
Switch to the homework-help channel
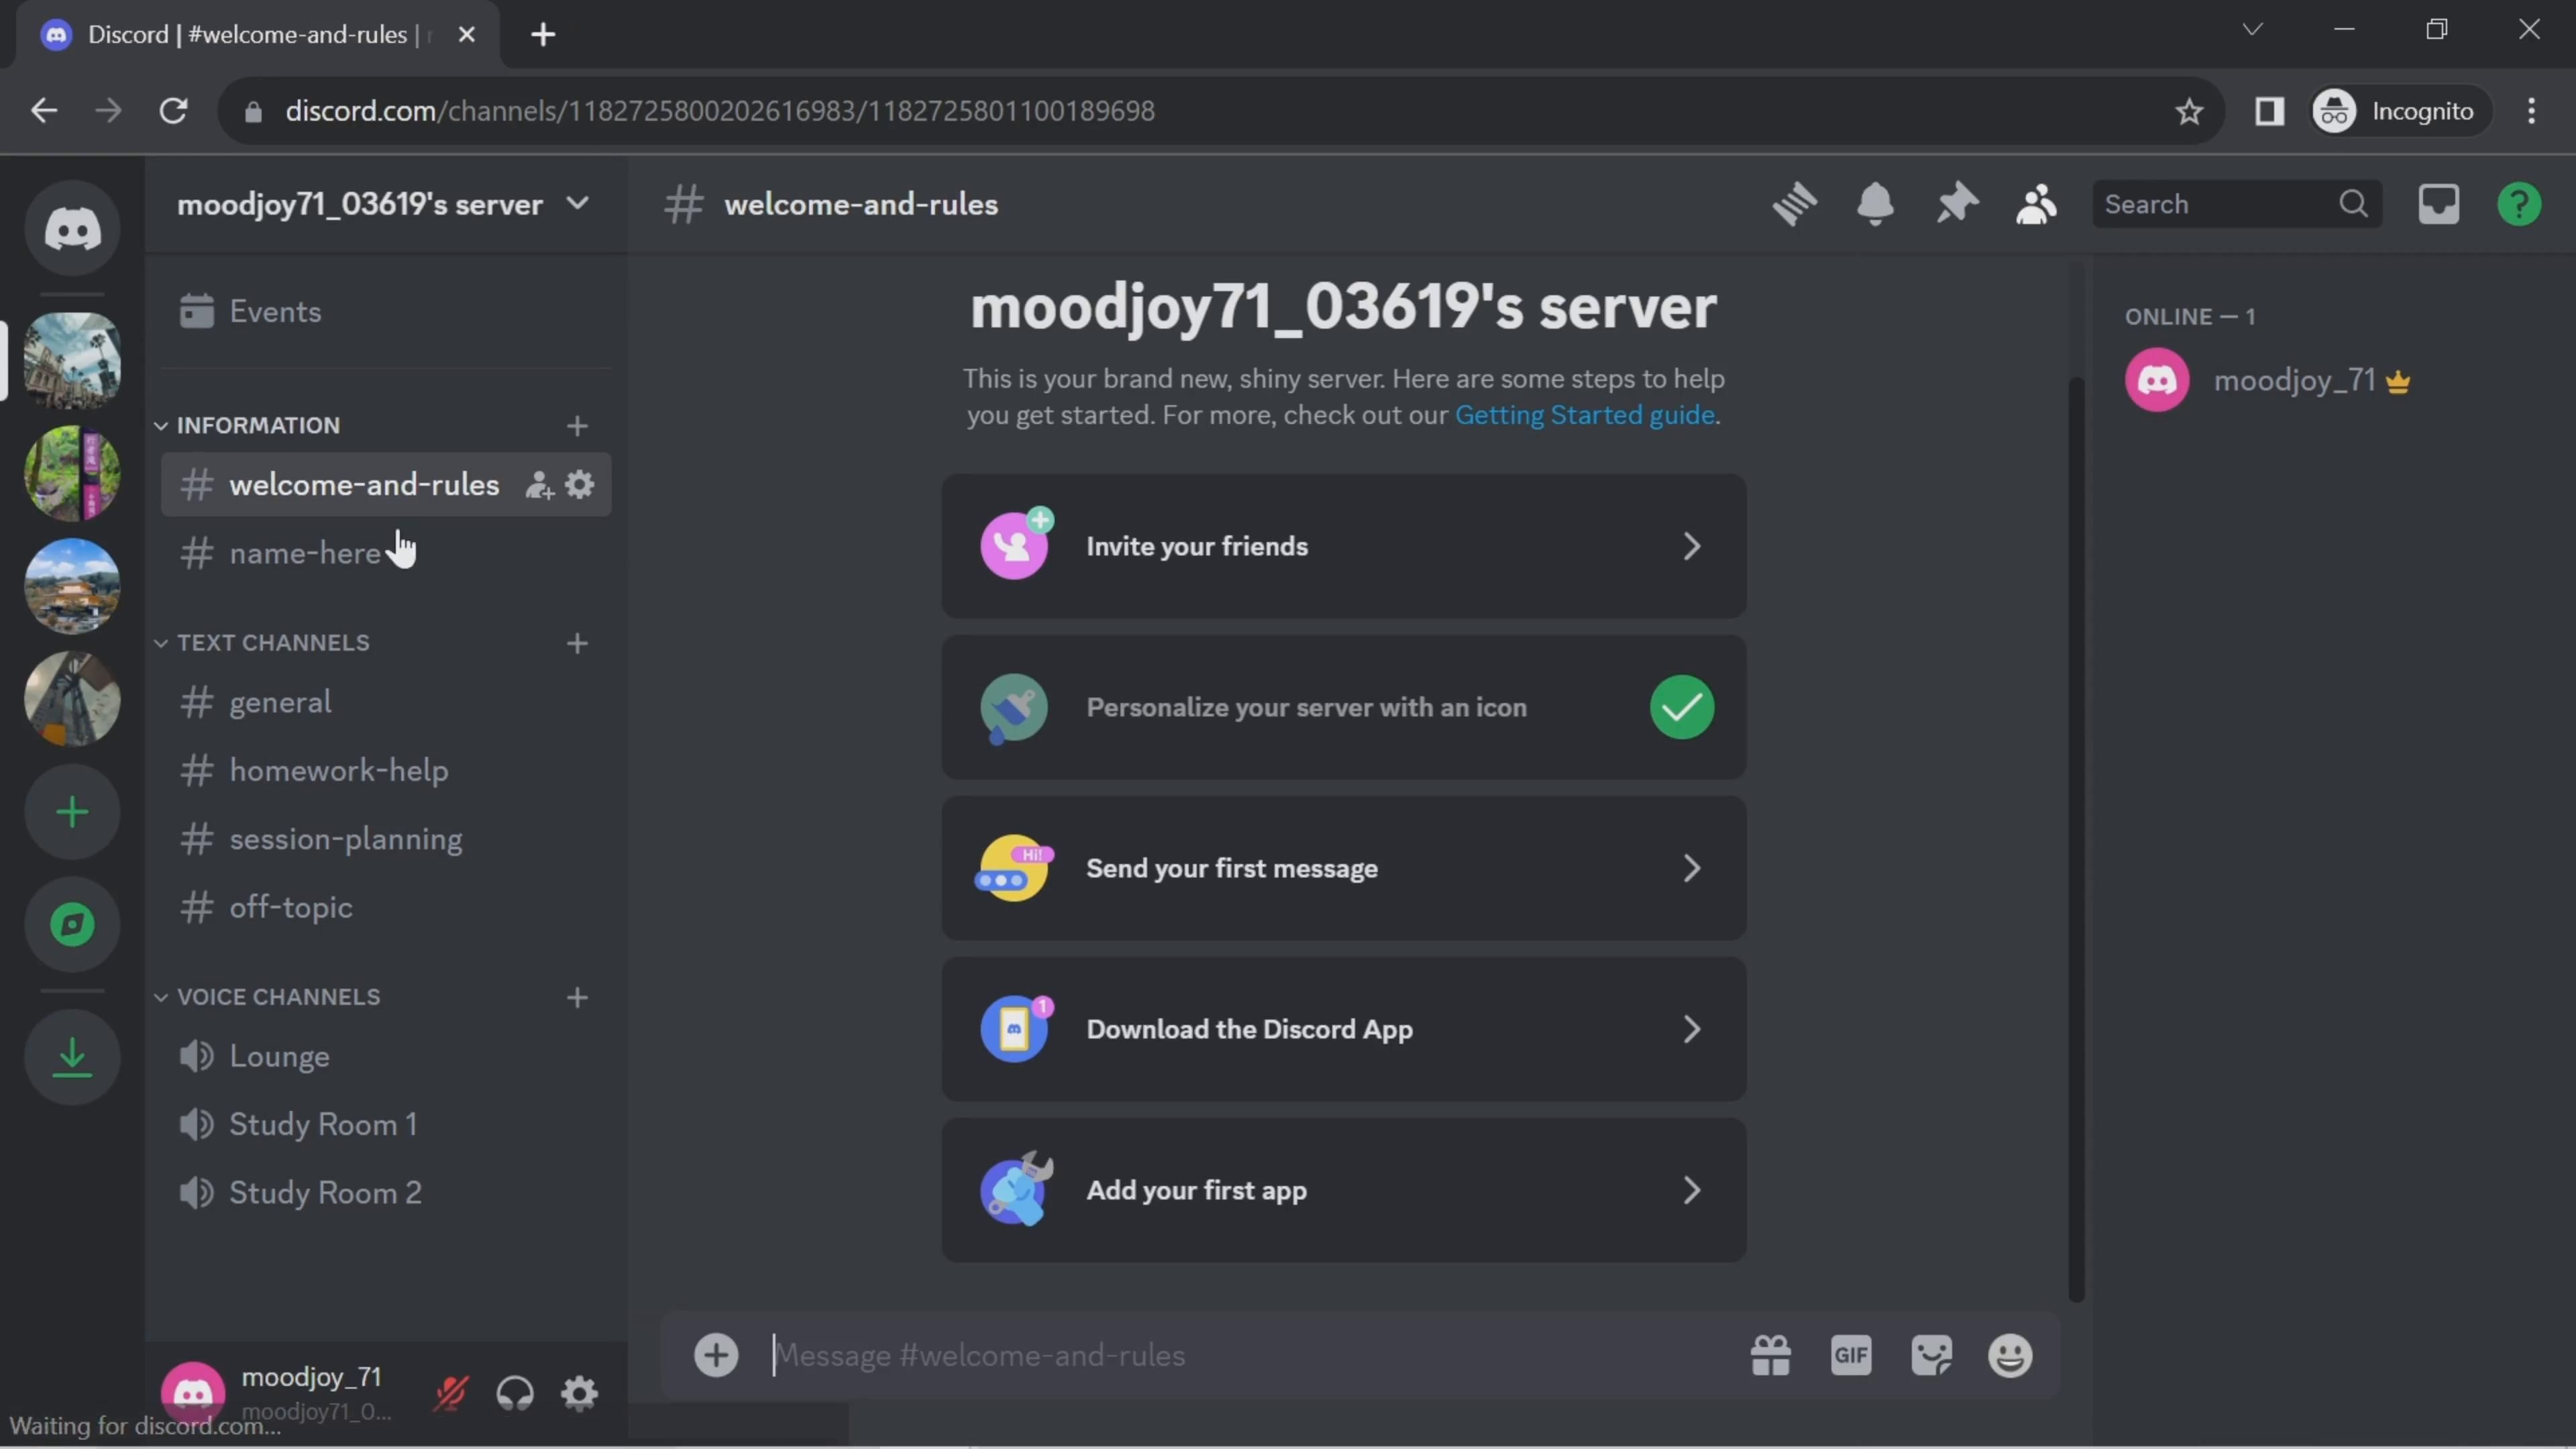338,771
